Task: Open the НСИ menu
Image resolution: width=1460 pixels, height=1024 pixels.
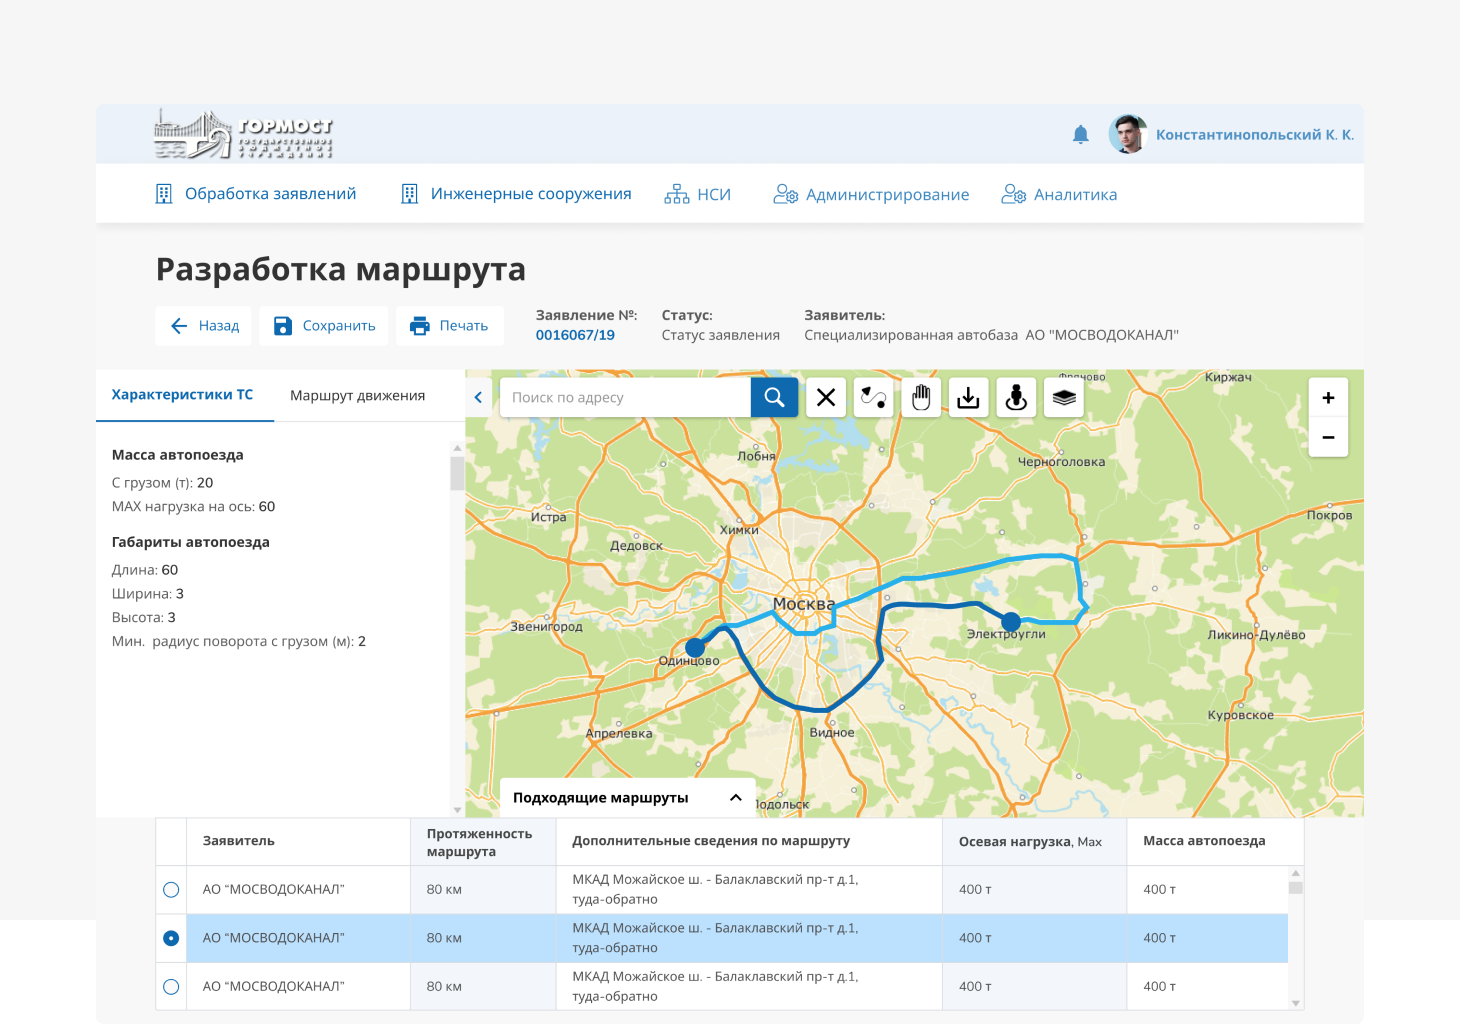Action: (x=698, y=194)
